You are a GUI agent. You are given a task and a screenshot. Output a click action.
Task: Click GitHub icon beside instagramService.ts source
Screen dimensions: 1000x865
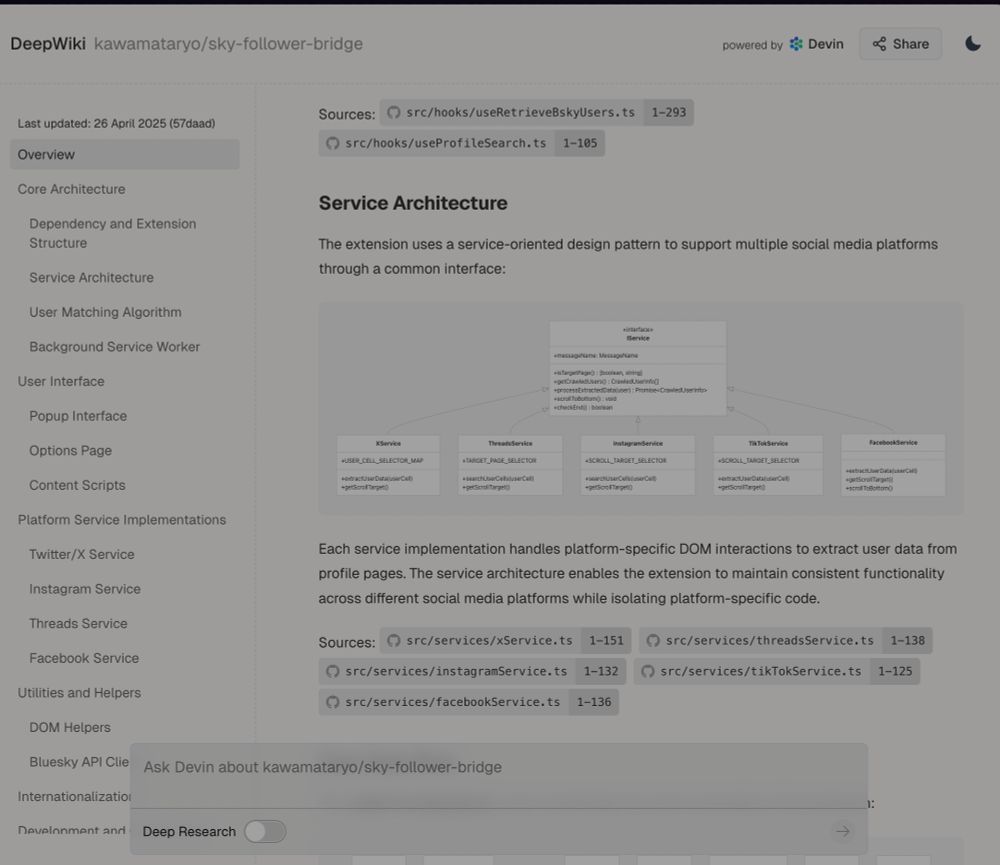coord(332,671)
